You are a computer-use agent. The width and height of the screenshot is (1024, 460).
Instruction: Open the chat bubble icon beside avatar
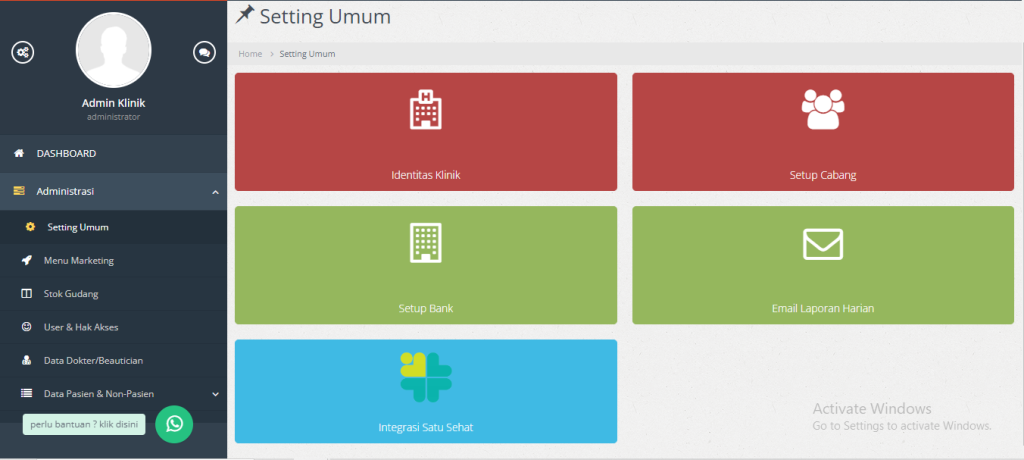click(204, 52)
